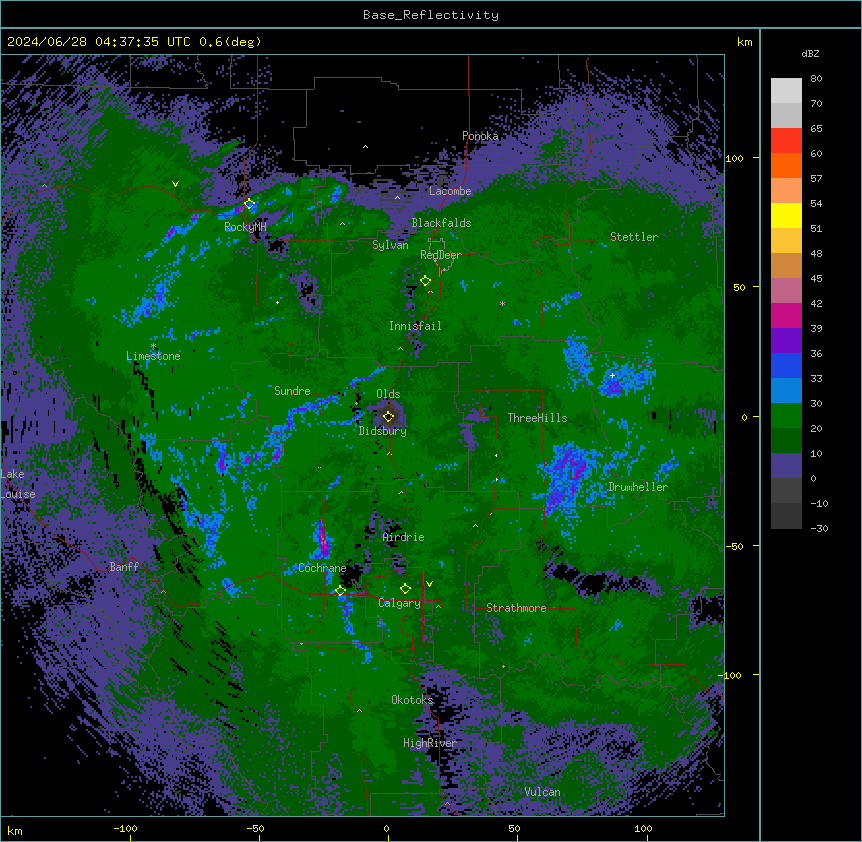
Task: Select the Sundre label
Action: click(x=292, y=391)
